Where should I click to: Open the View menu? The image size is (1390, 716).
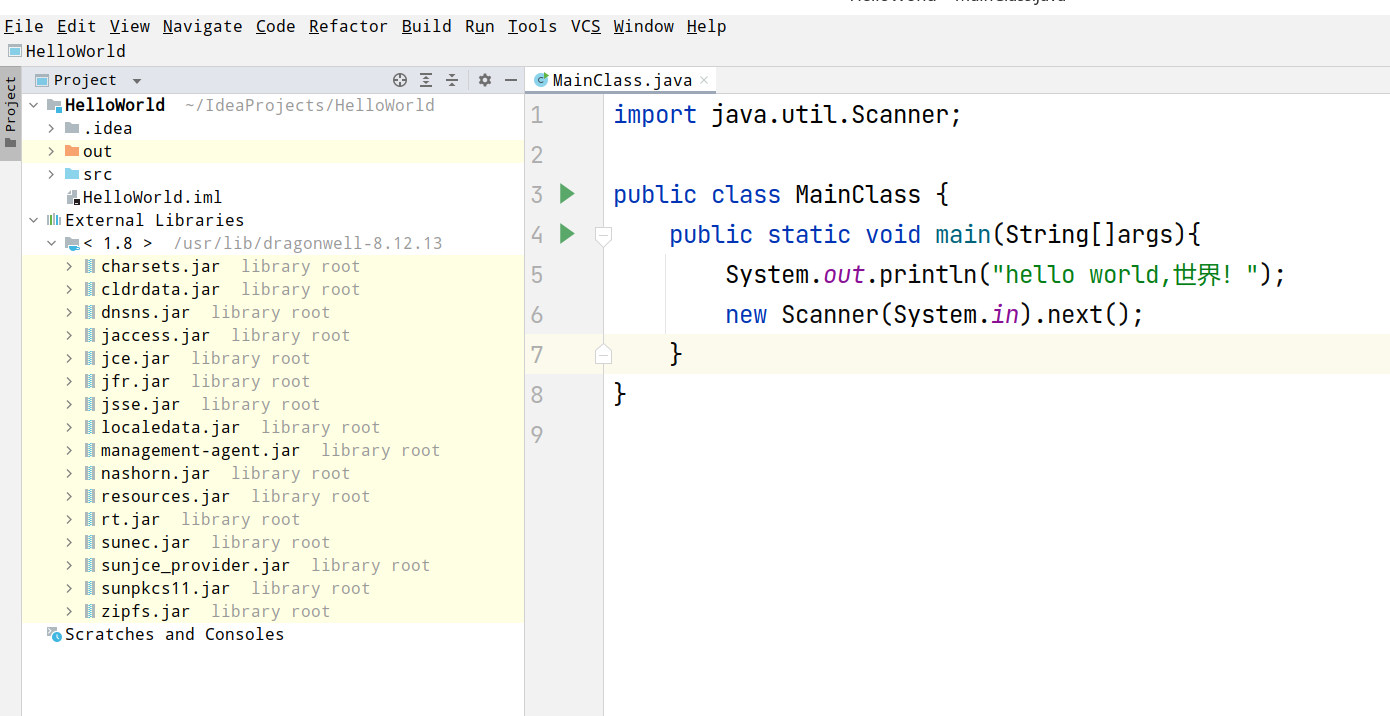[x=130, y=26]
